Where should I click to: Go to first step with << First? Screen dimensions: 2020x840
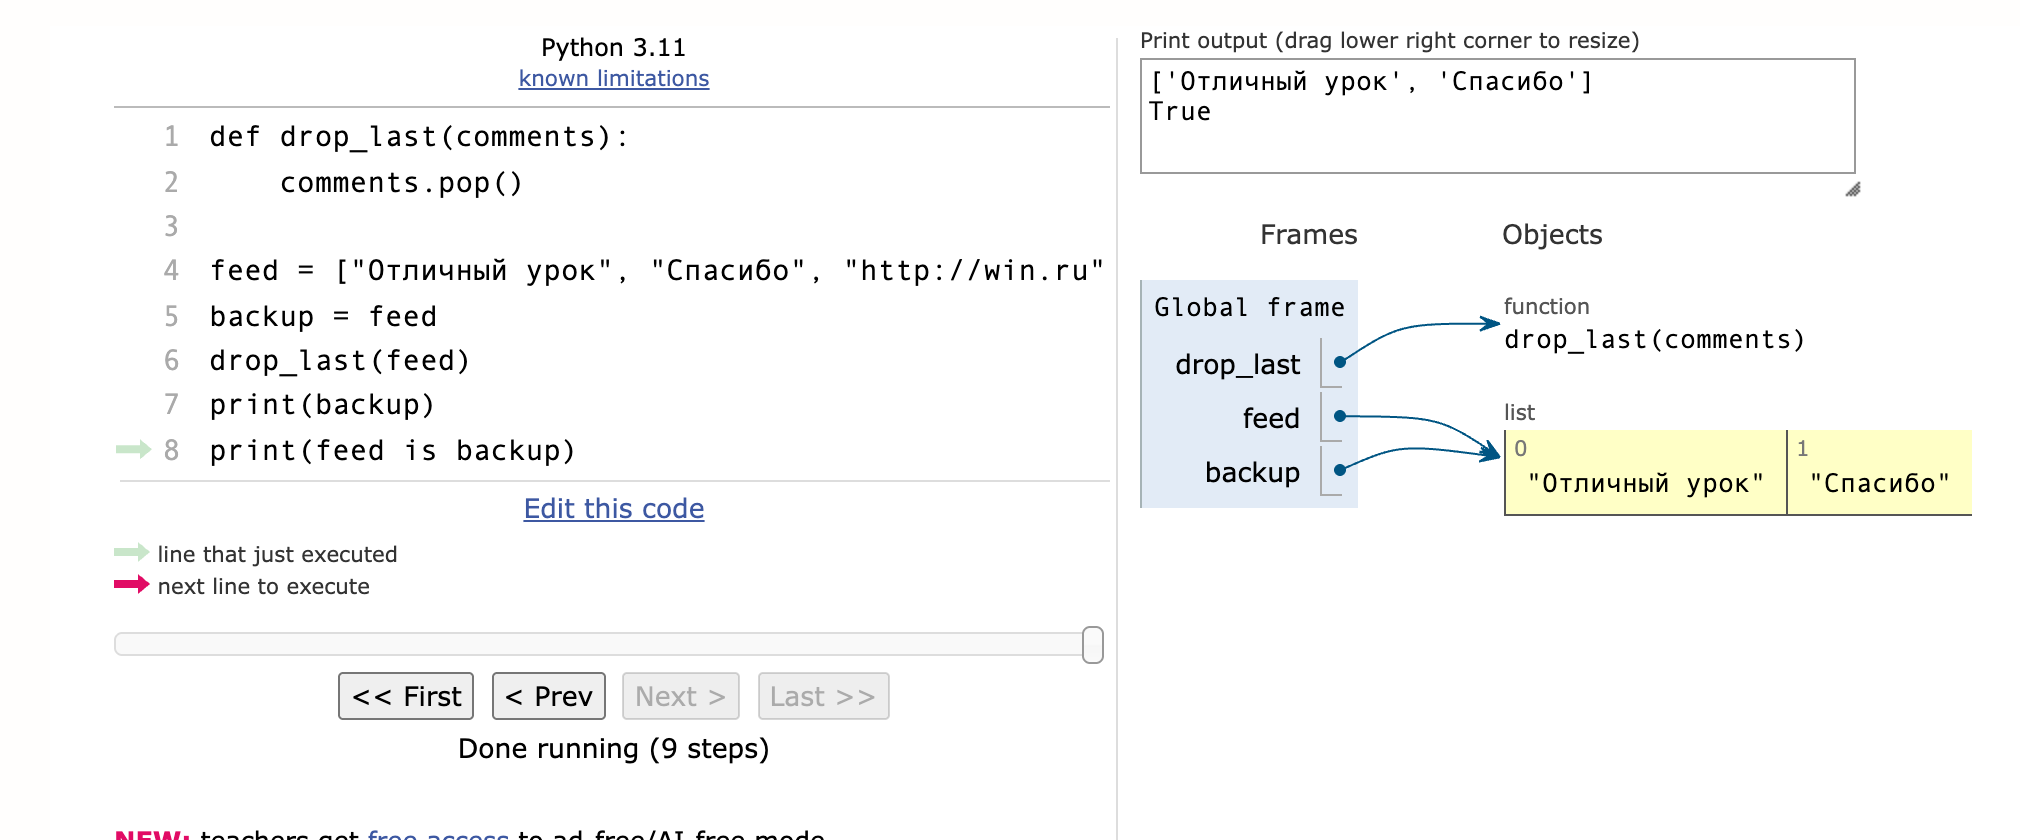(406, 696)
